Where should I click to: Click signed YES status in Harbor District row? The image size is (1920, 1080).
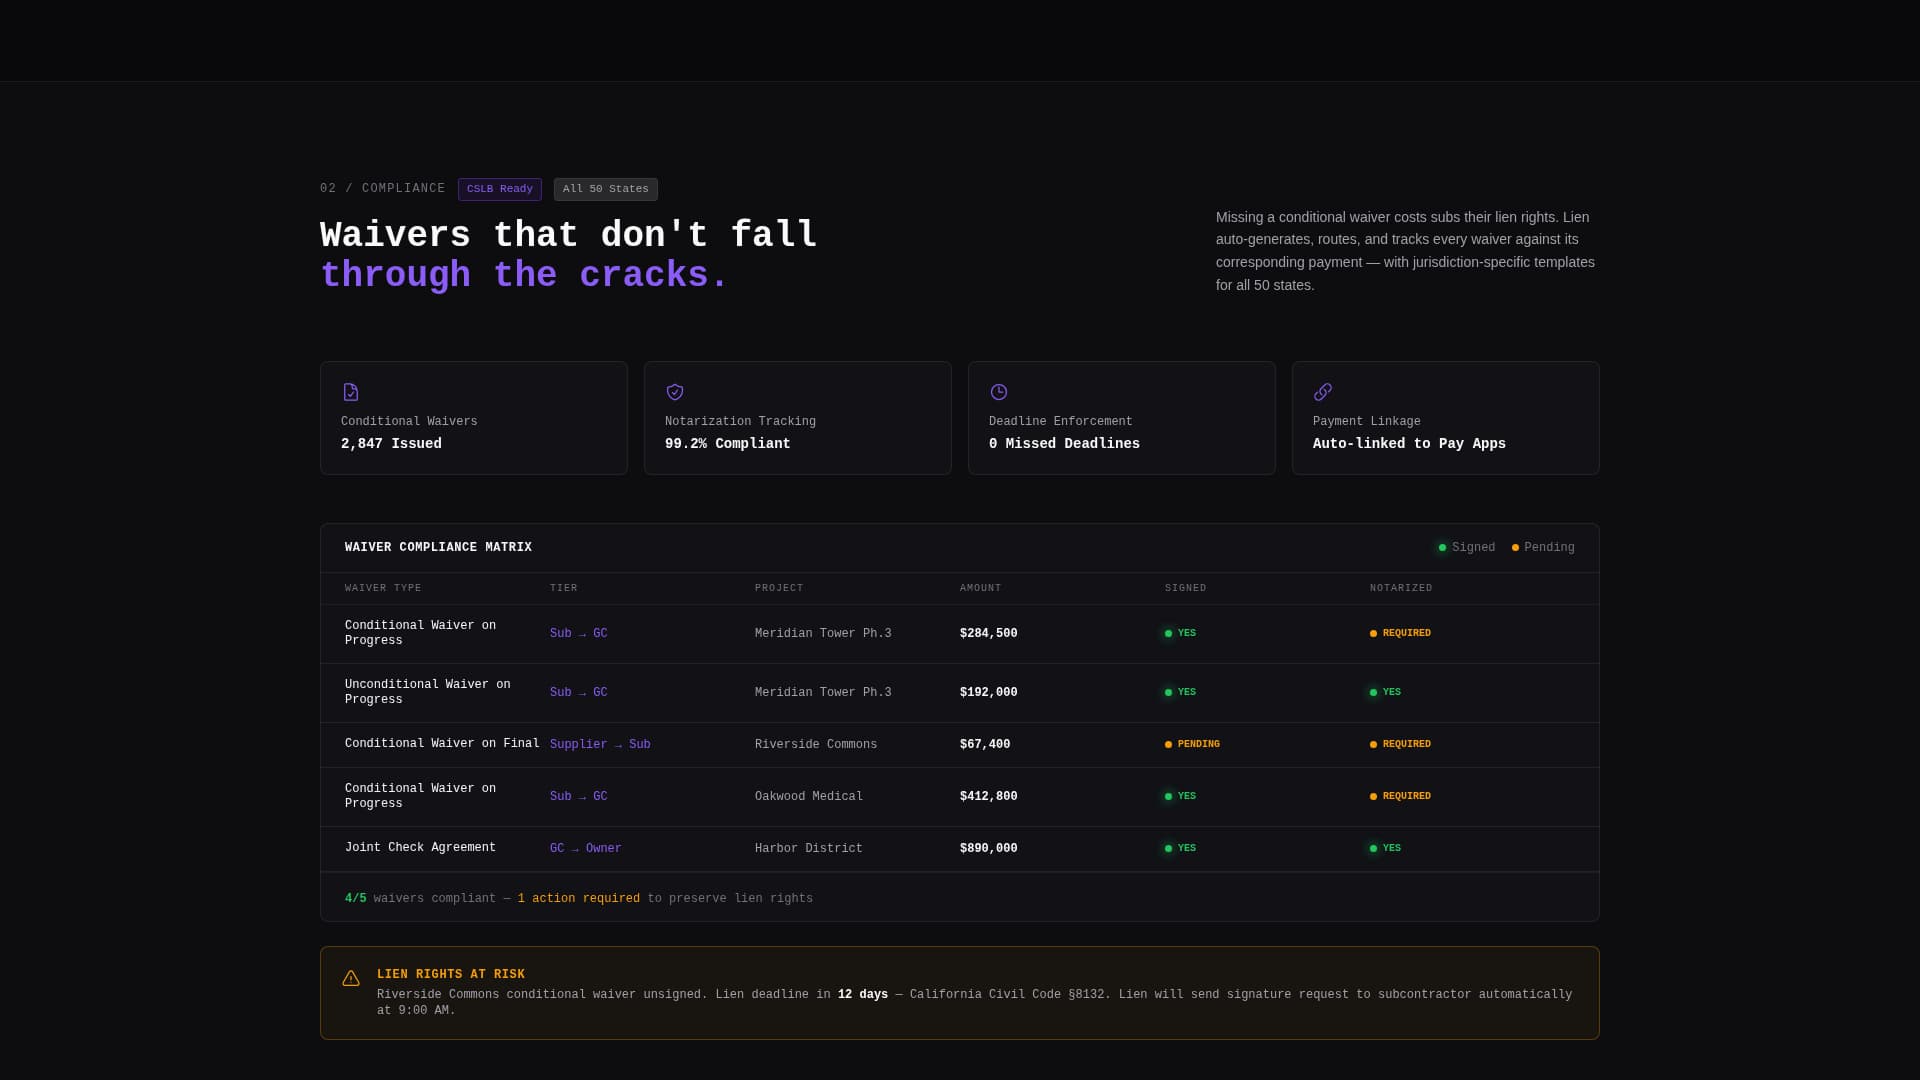(x=1180, y=849)
